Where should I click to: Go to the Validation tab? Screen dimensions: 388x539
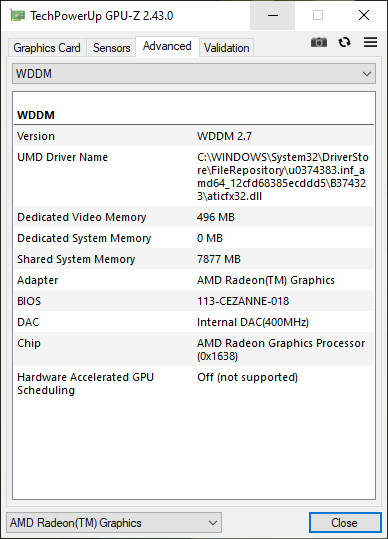(226, 48)
